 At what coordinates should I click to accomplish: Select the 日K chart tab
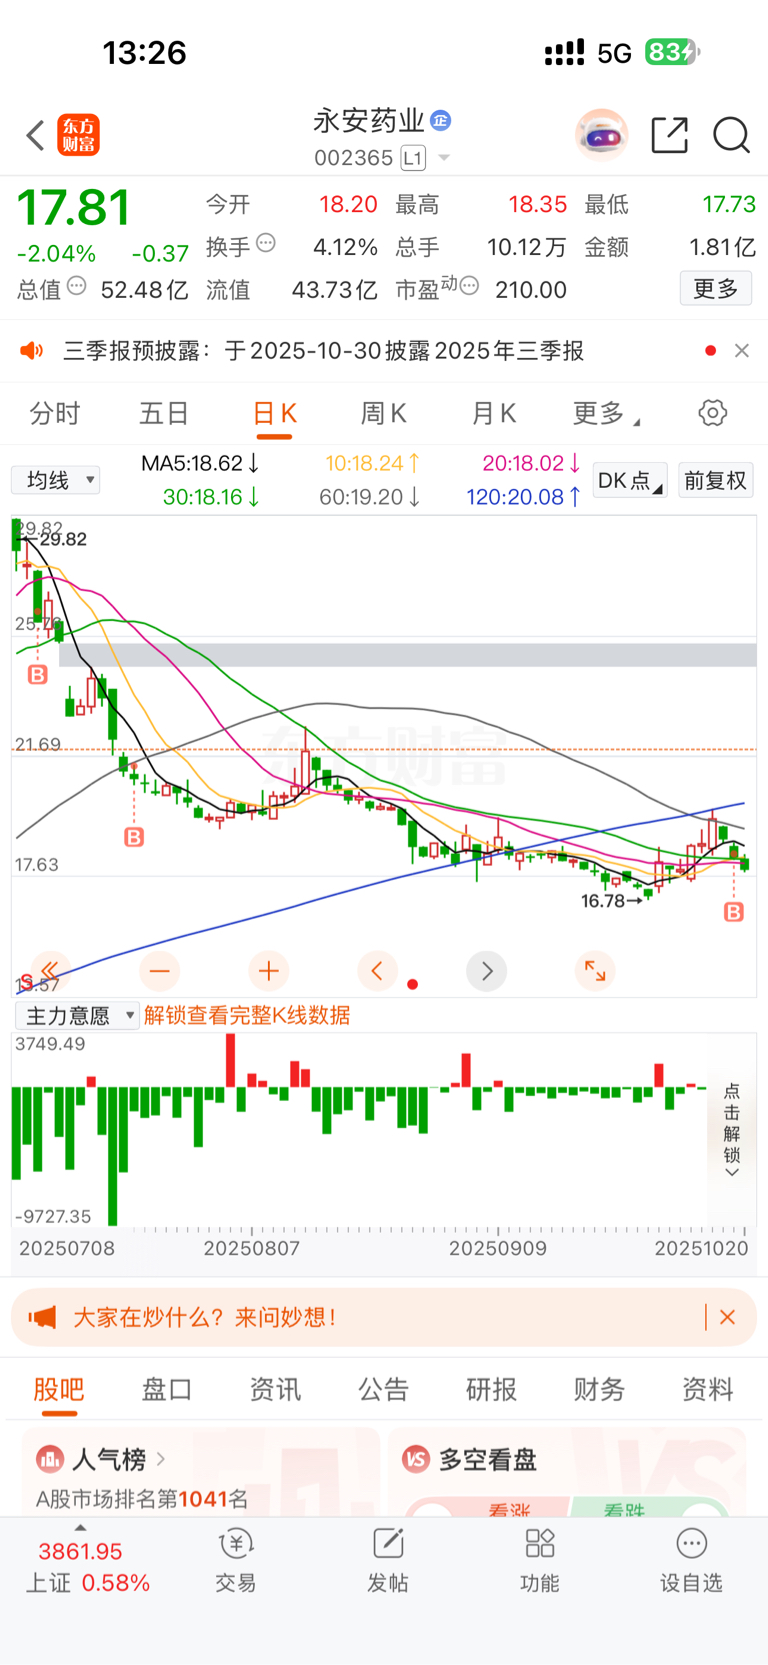click(274, 414)
